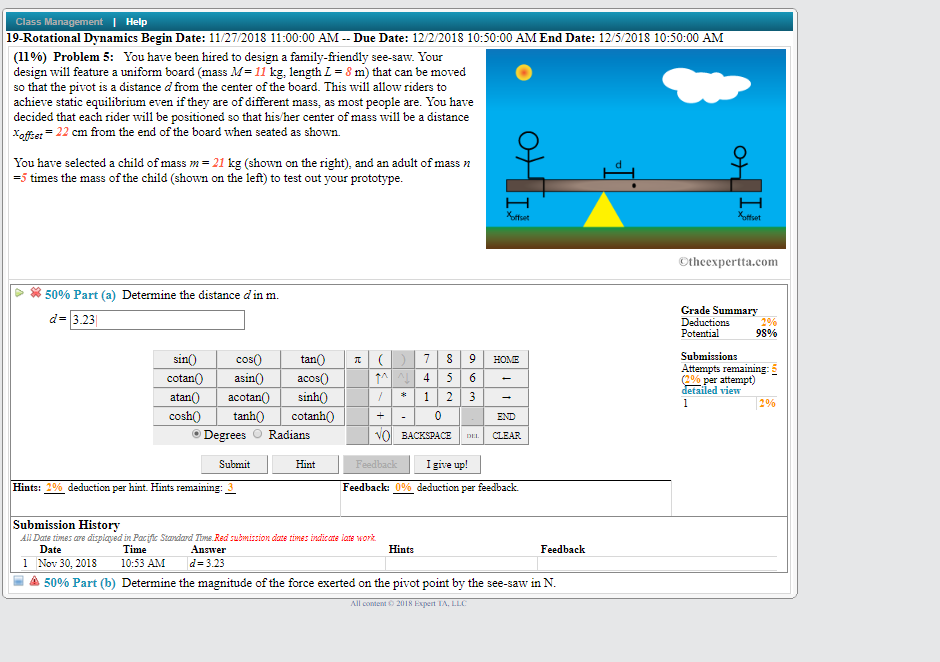Open the Hint for this problem
The width and height of the screenshot is (940, 662).
click(305, 464)
